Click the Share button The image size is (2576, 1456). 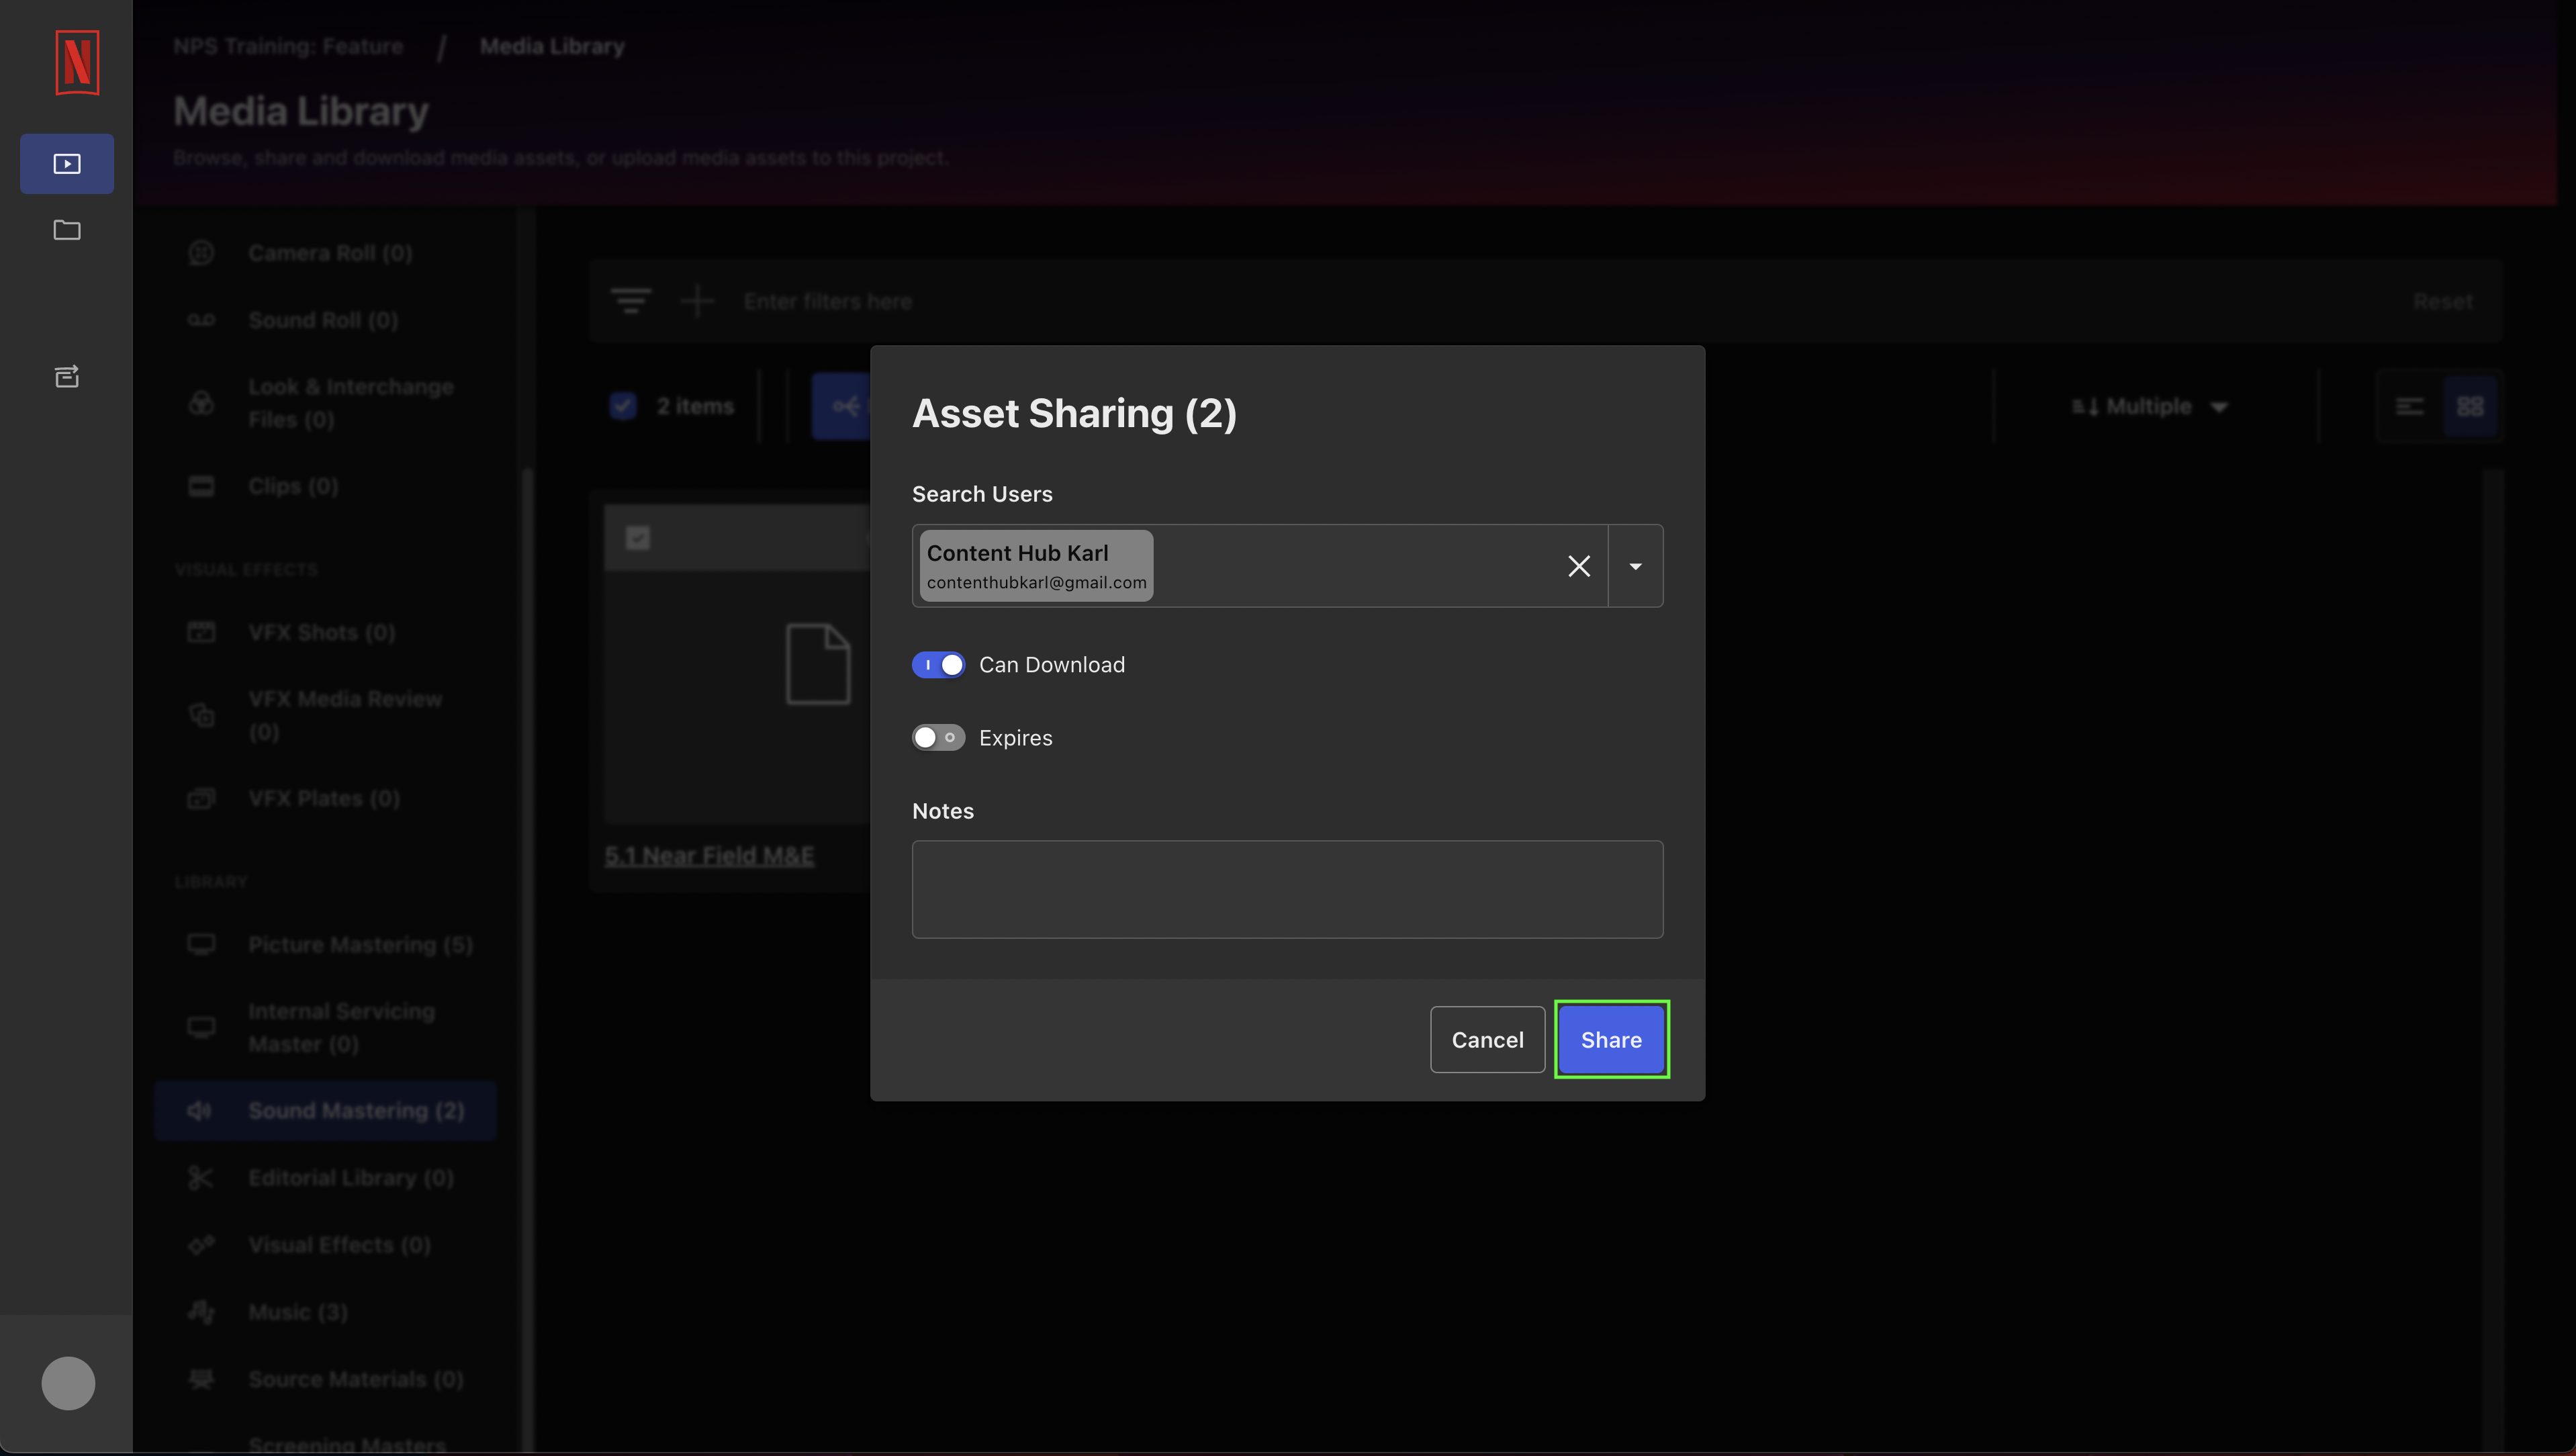[x=1611, y=1040]
